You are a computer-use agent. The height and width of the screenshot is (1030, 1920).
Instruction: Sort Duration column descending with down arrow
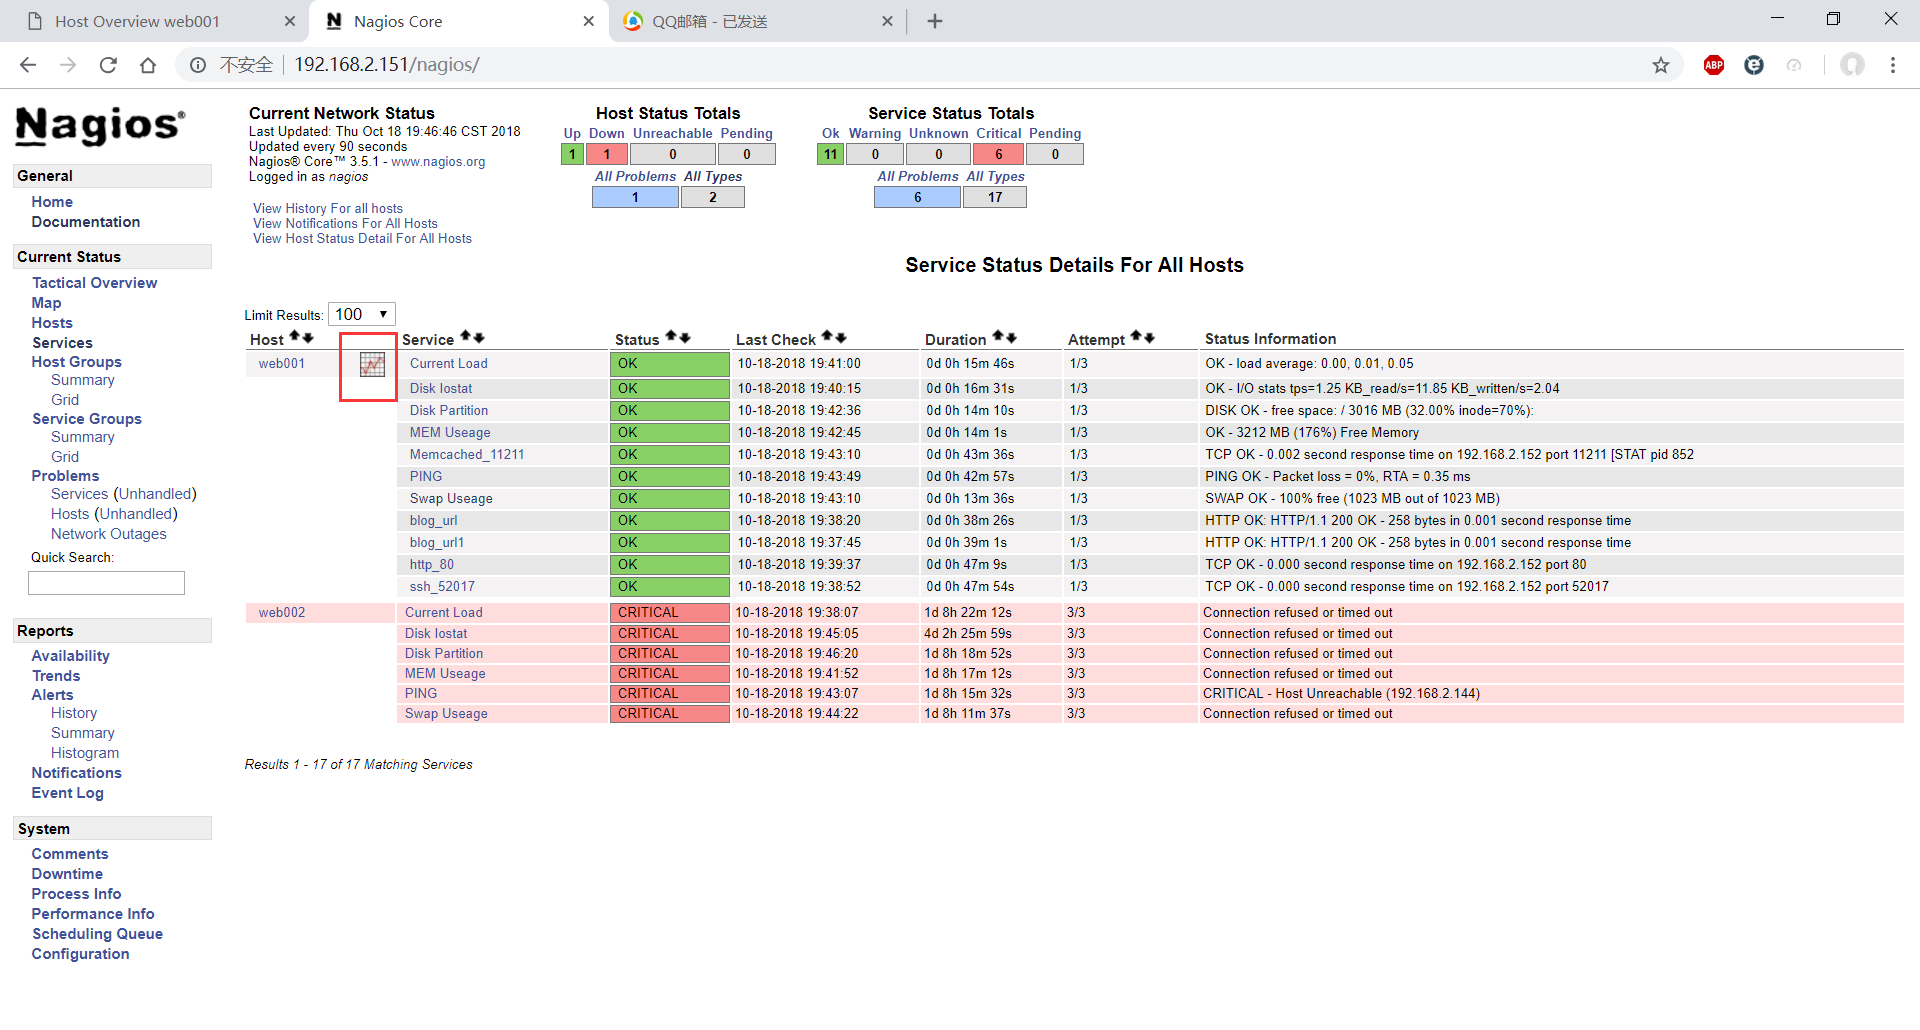click(x=1011, y=338)
